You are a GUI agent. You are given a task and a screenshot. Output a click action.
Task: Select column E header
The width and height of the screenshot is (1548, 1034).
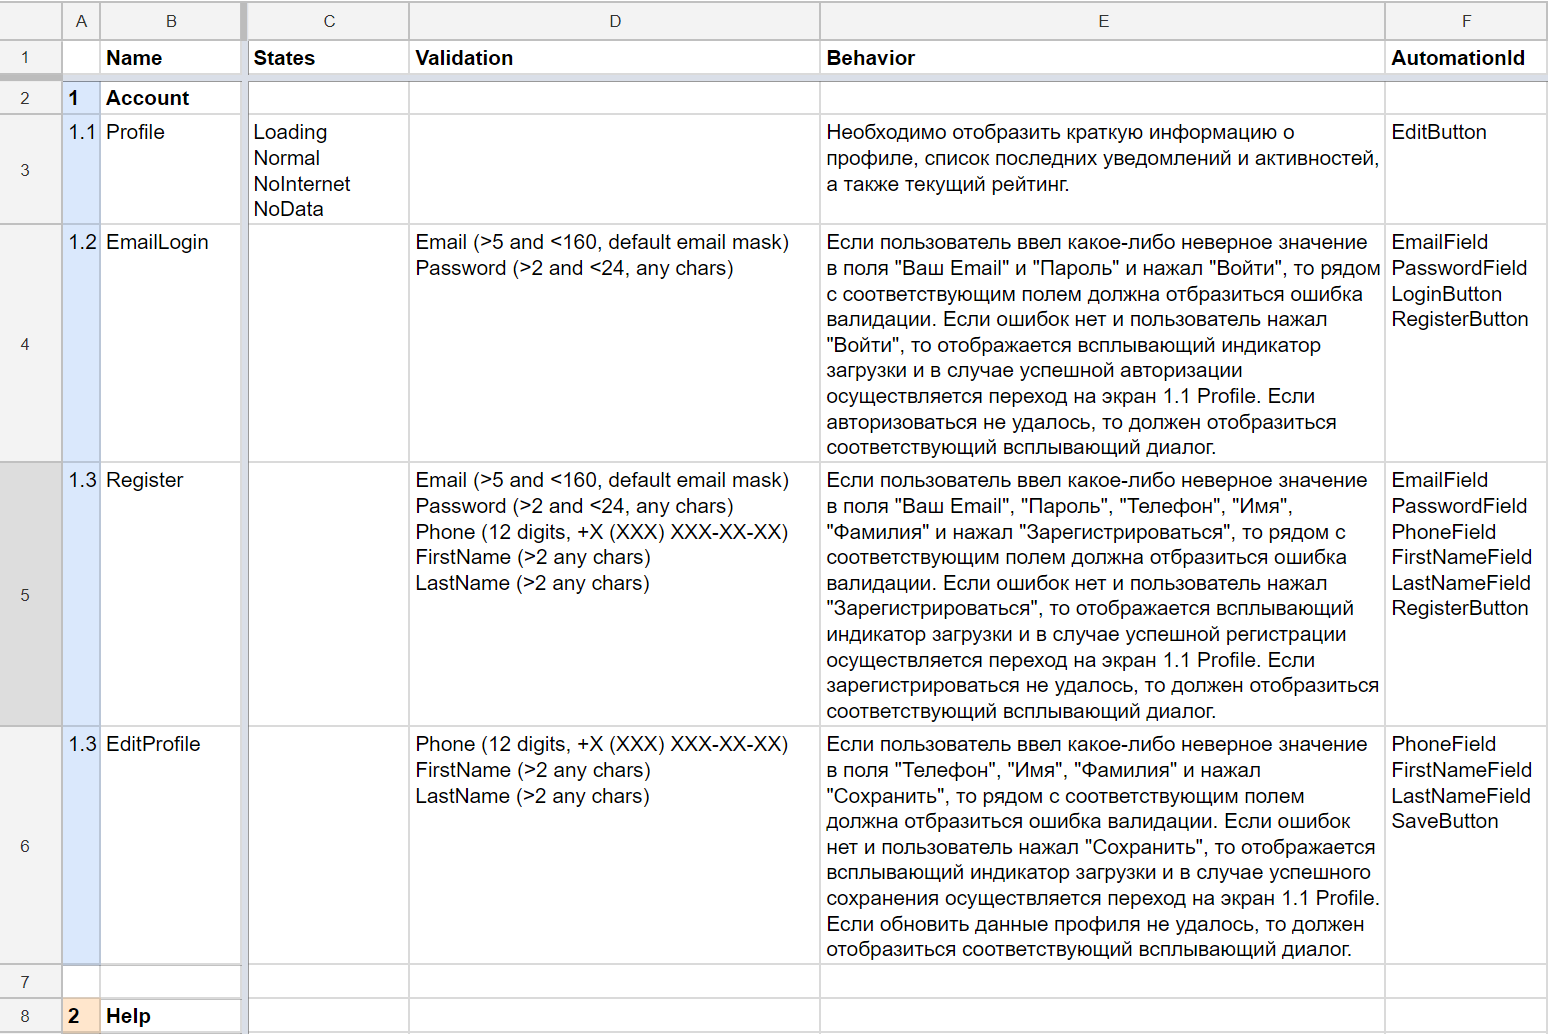click(1103, 21)
